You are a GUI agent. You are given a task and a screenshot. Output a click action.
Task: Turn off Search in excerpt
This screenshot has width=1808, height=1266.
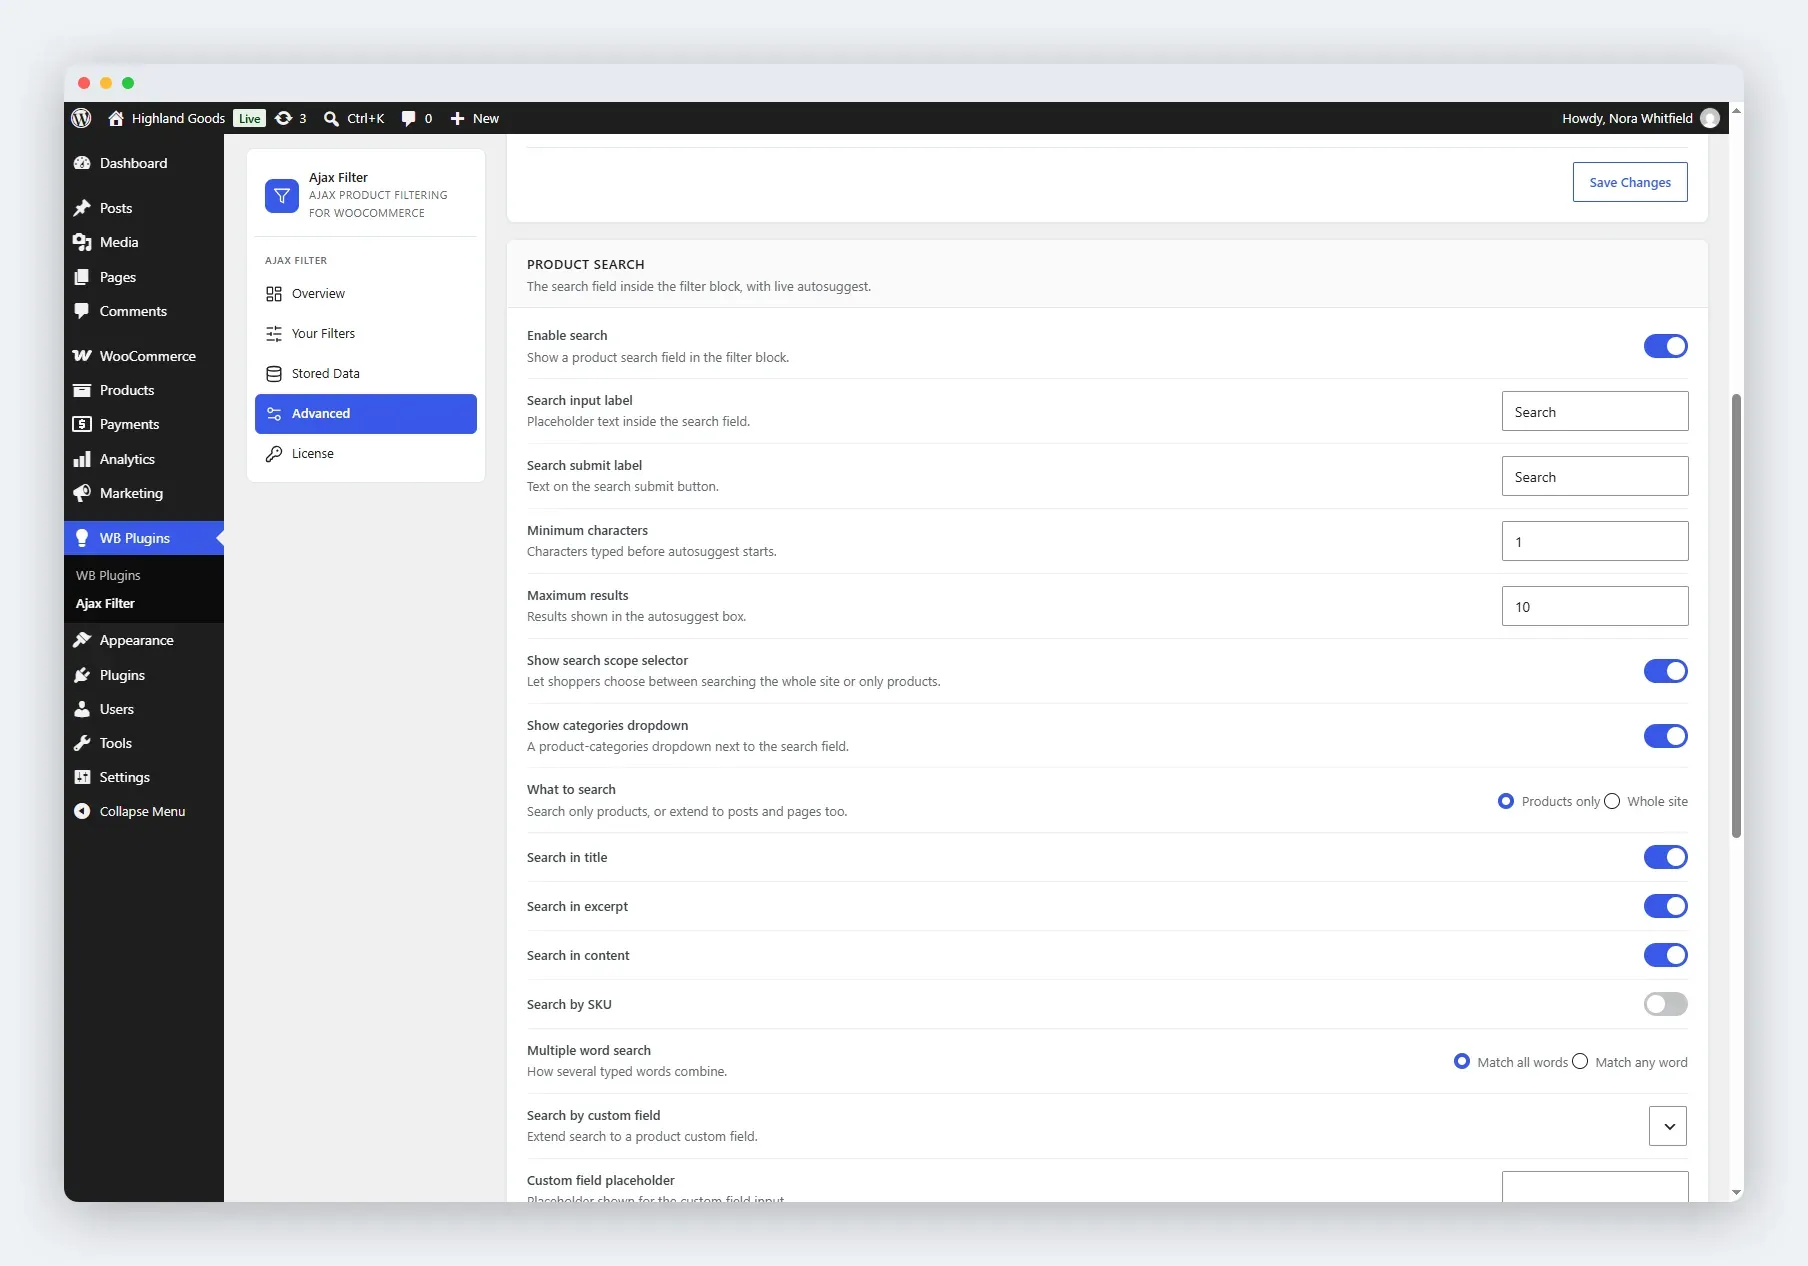coord(1665,906)
